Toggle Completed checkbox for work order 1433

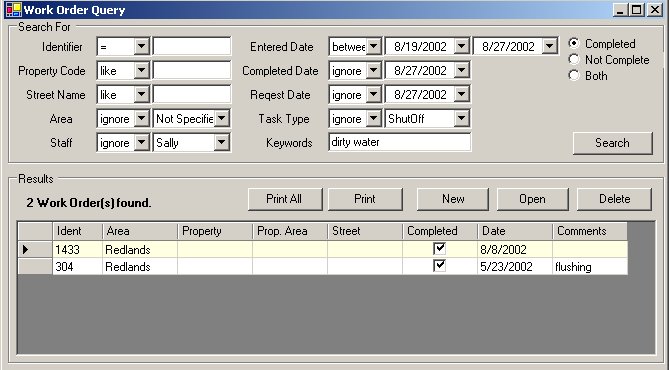pyautogui.click(x=439, y=248)
